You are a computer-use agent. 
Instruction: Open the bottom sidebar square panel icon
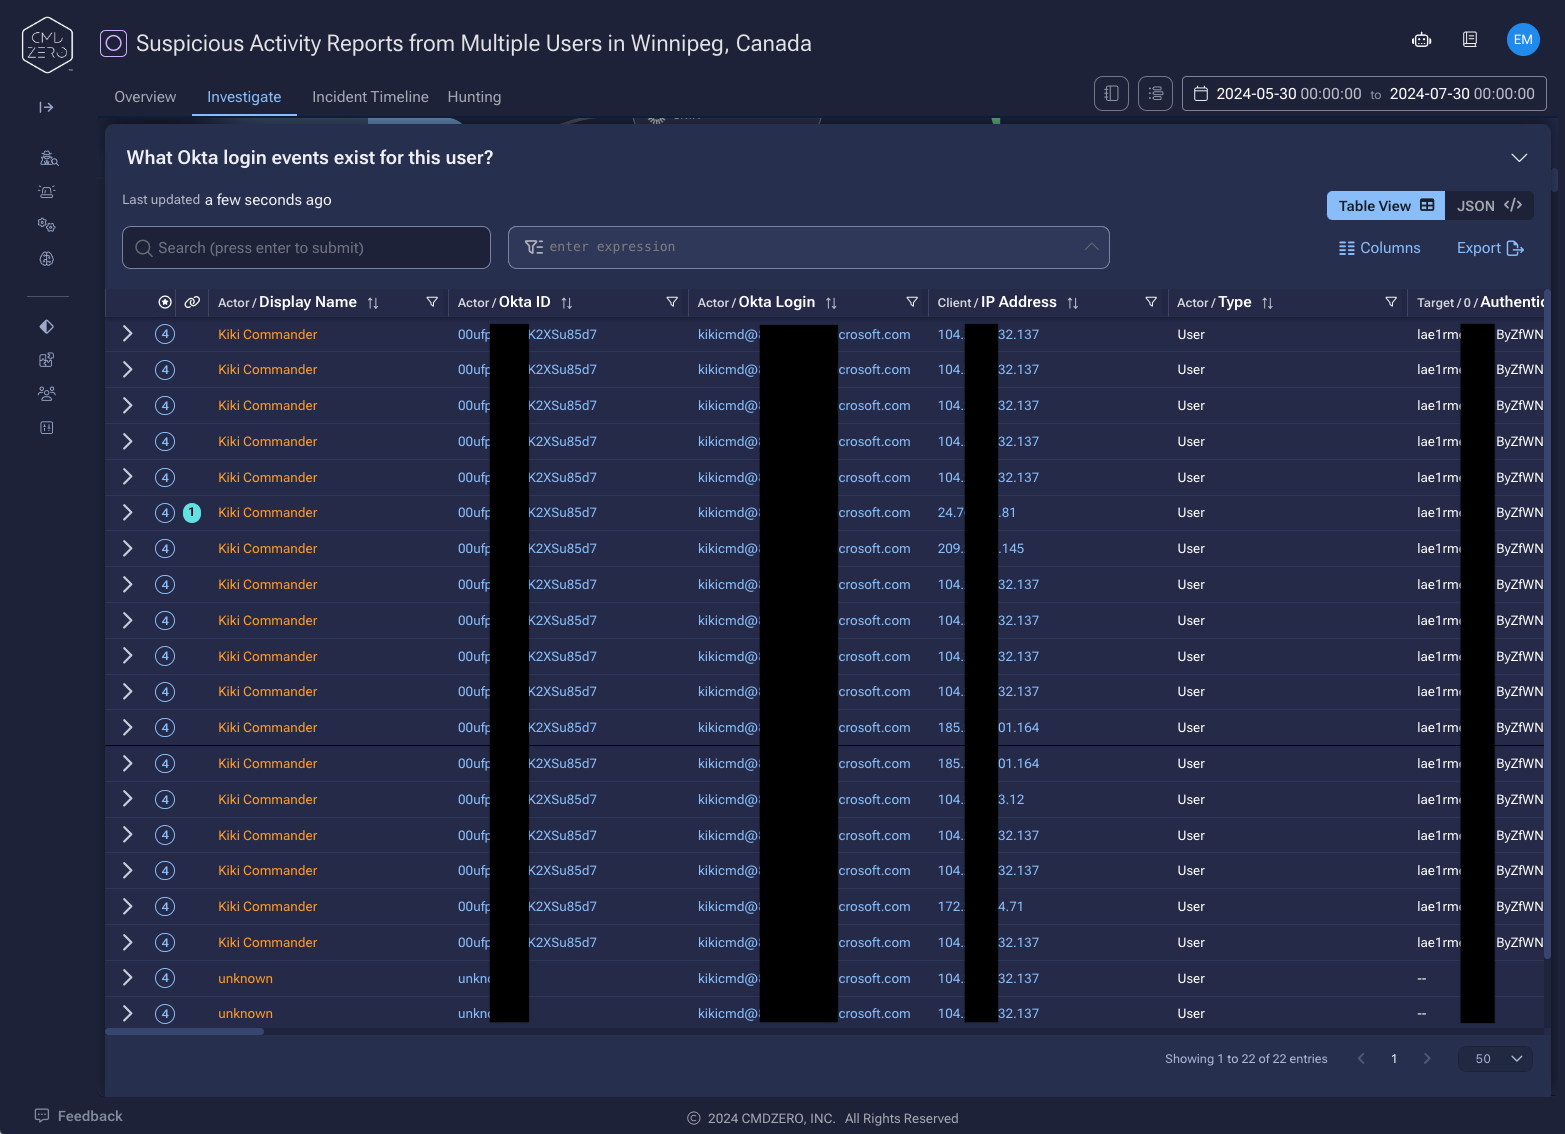click(x=46, y=428)
